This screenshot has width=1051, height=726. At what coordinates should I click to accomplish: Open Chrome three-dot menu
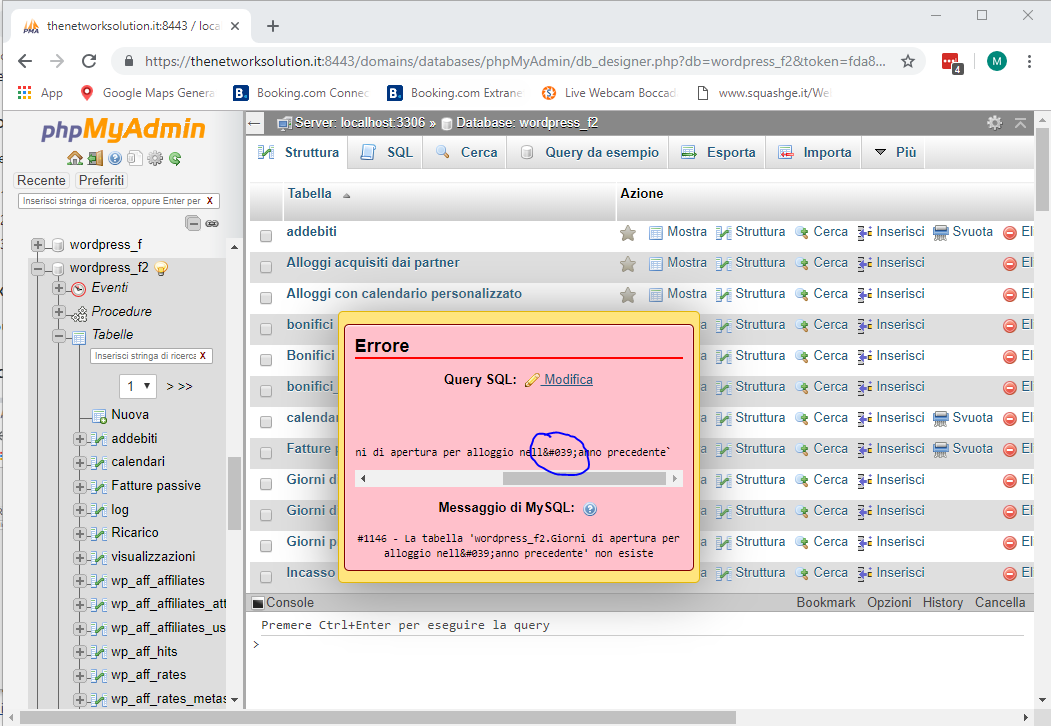[x=1029, y=61]
